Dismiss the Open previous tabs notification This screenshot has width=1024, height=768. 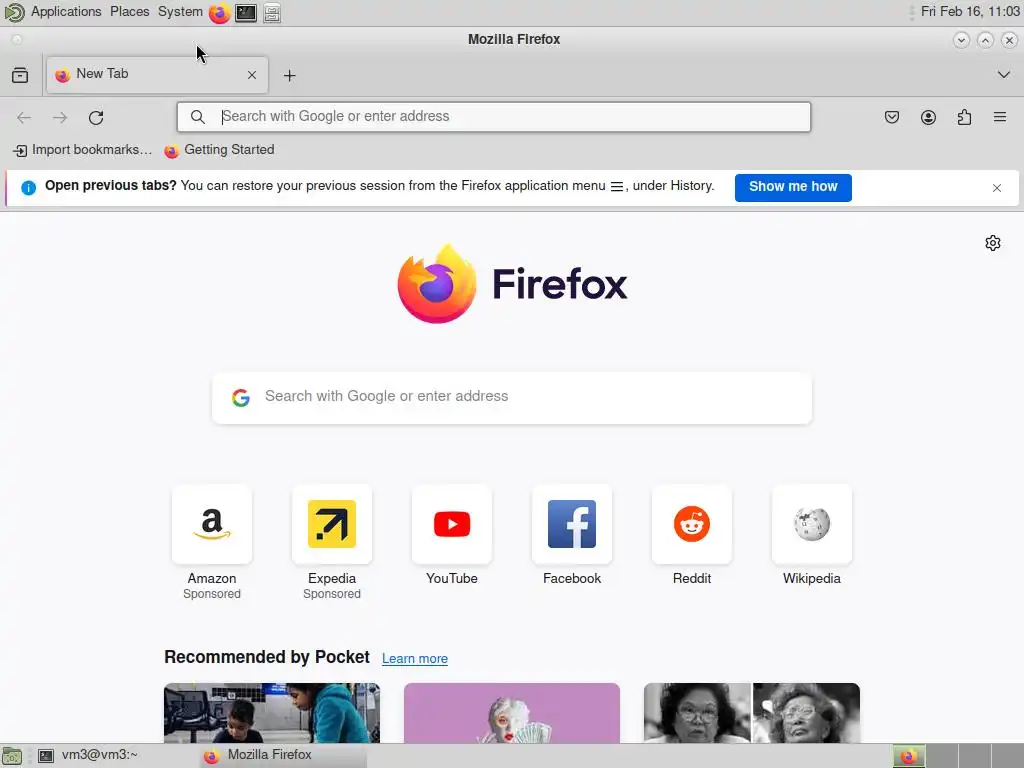pos(997,188)
